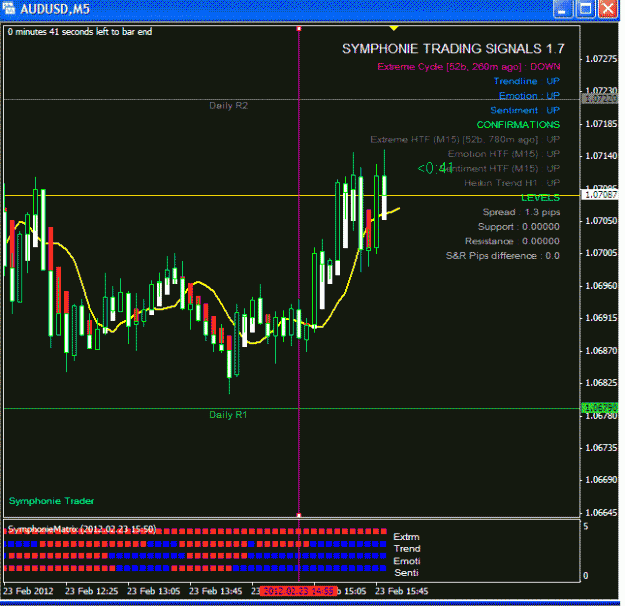Click the 'Emotion HTF (M15) : UP' line

(x=504, y=154)
